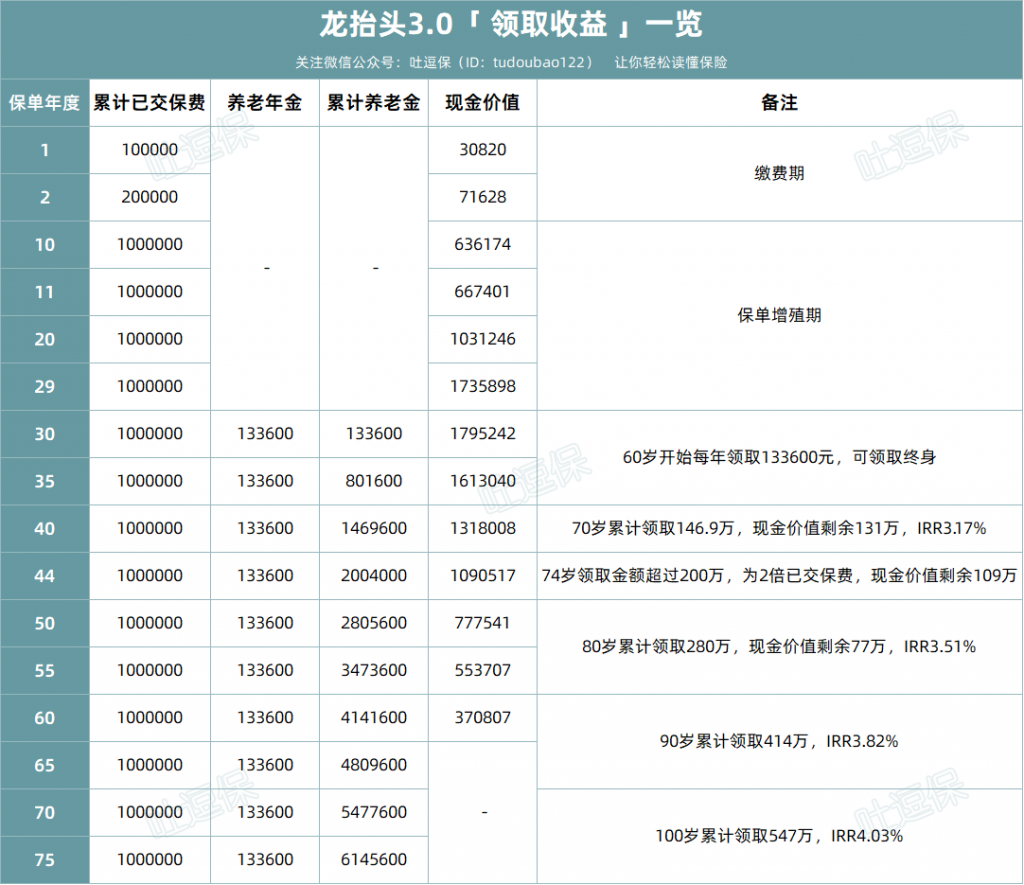Viewport: 1024px width, 885px height.
Task: Click cumulative pension value 2004000
Action: tap(374, 575)
